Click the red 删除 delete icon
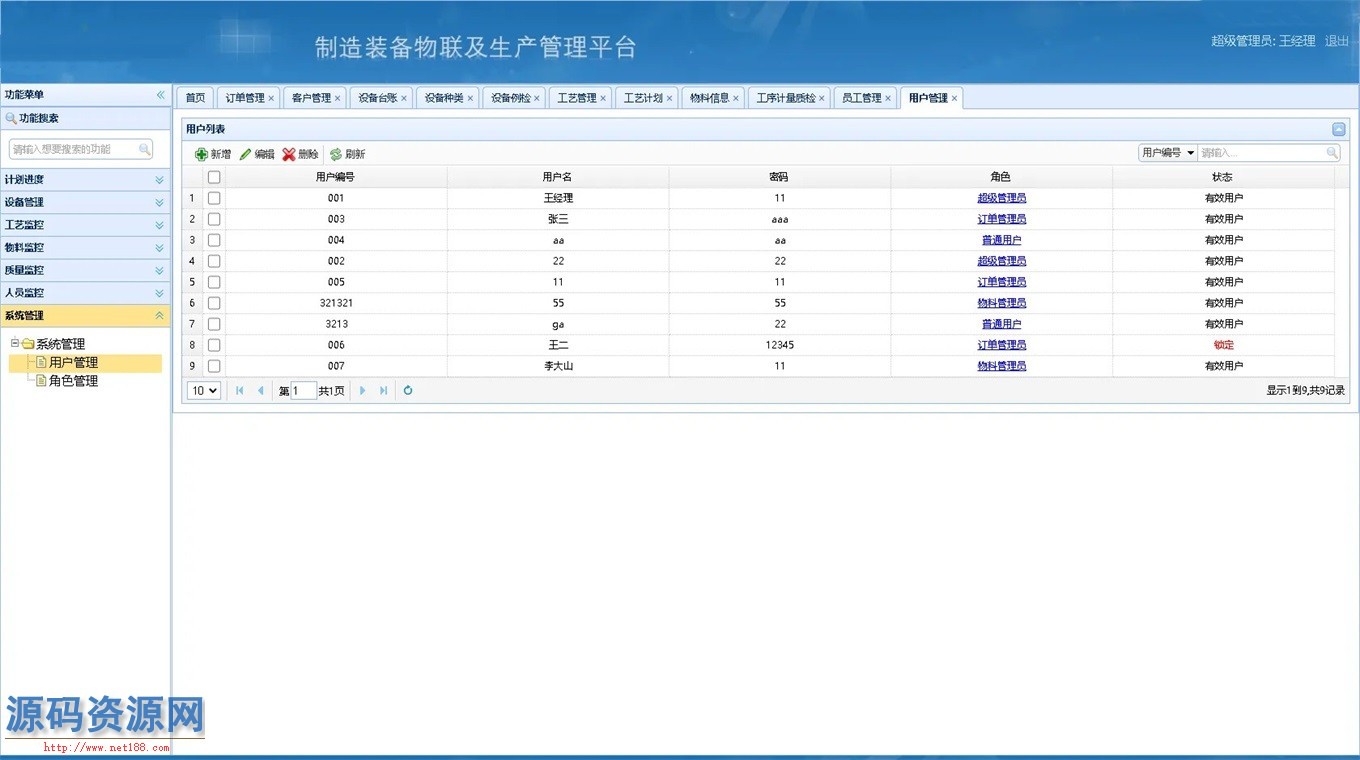 coord(289,154)
